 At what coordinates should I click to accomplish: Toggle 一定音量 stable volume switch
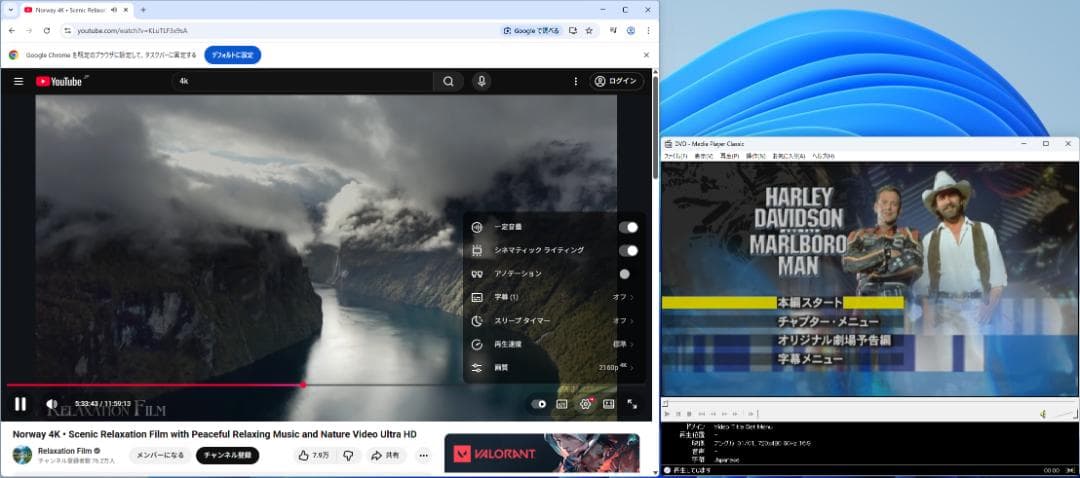point(628,227)
